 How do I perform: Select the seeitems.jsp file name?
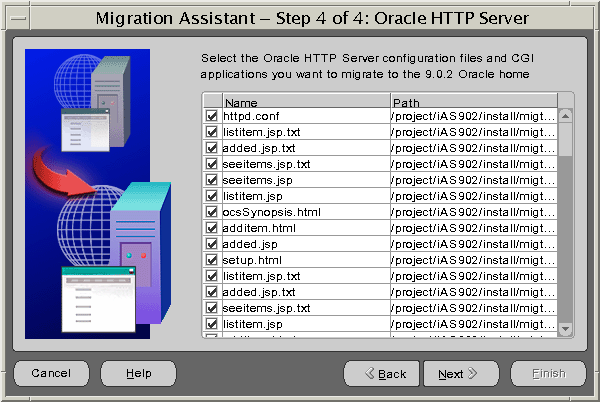click(258, 180)
